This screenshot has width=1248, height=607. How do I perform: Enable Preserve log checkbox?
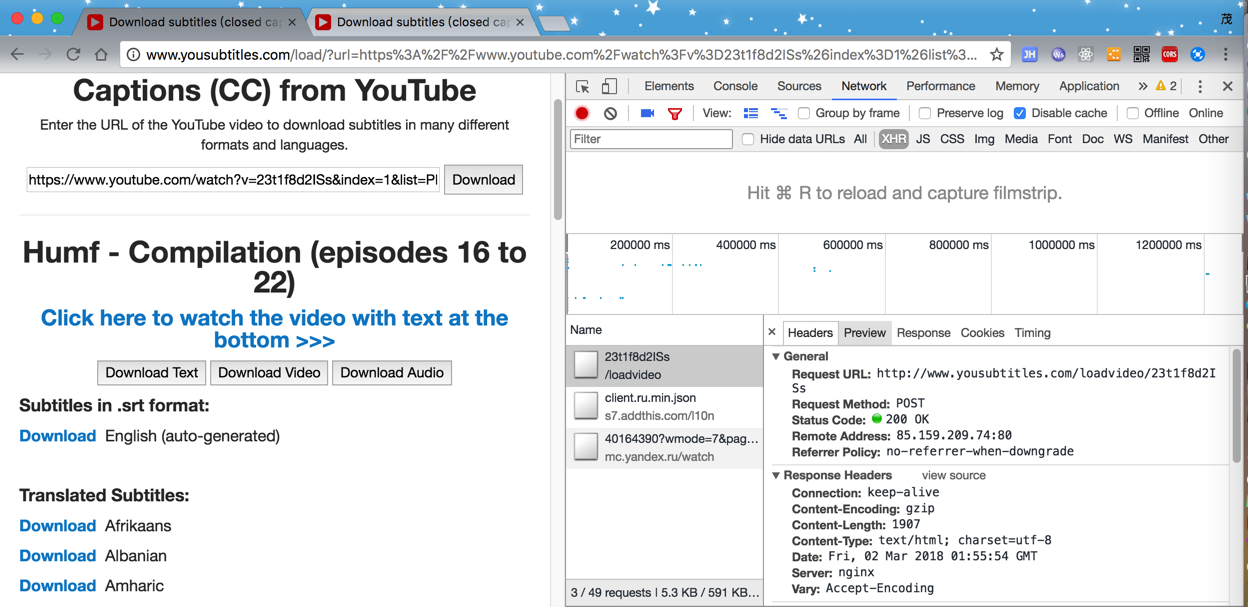pos(925,114)
